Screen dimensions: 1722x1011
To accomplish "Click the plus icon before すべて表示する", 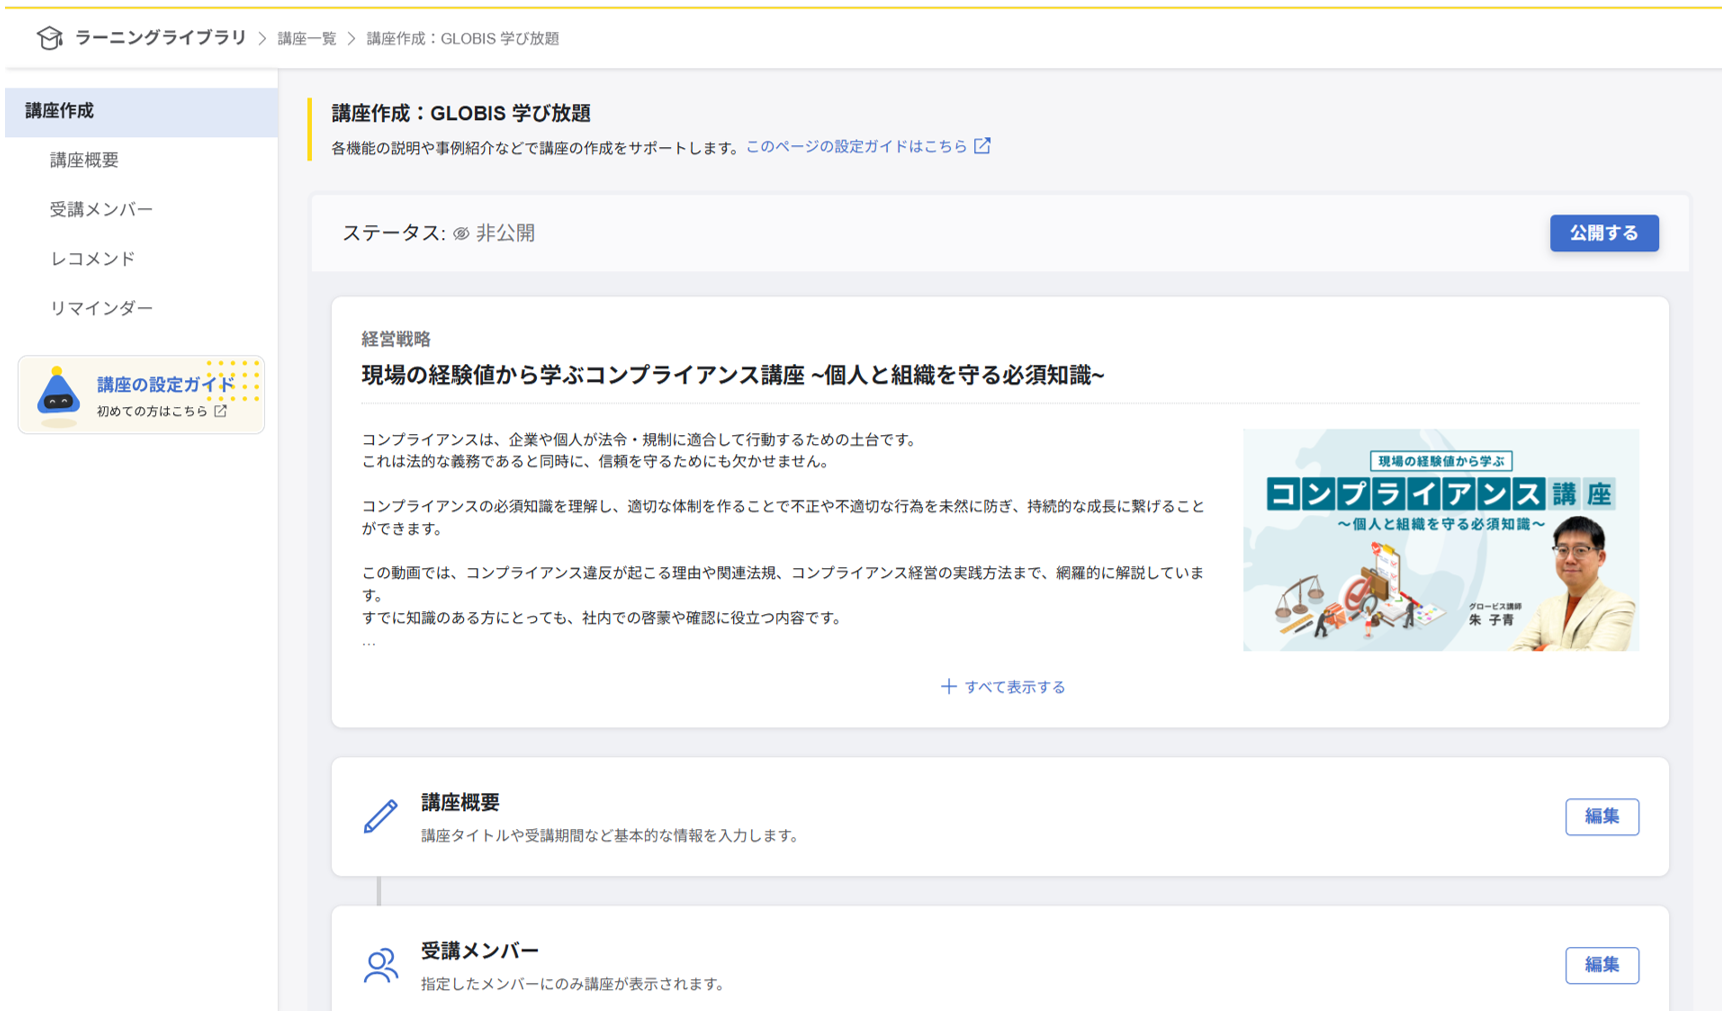I will [x=948, y=686].
